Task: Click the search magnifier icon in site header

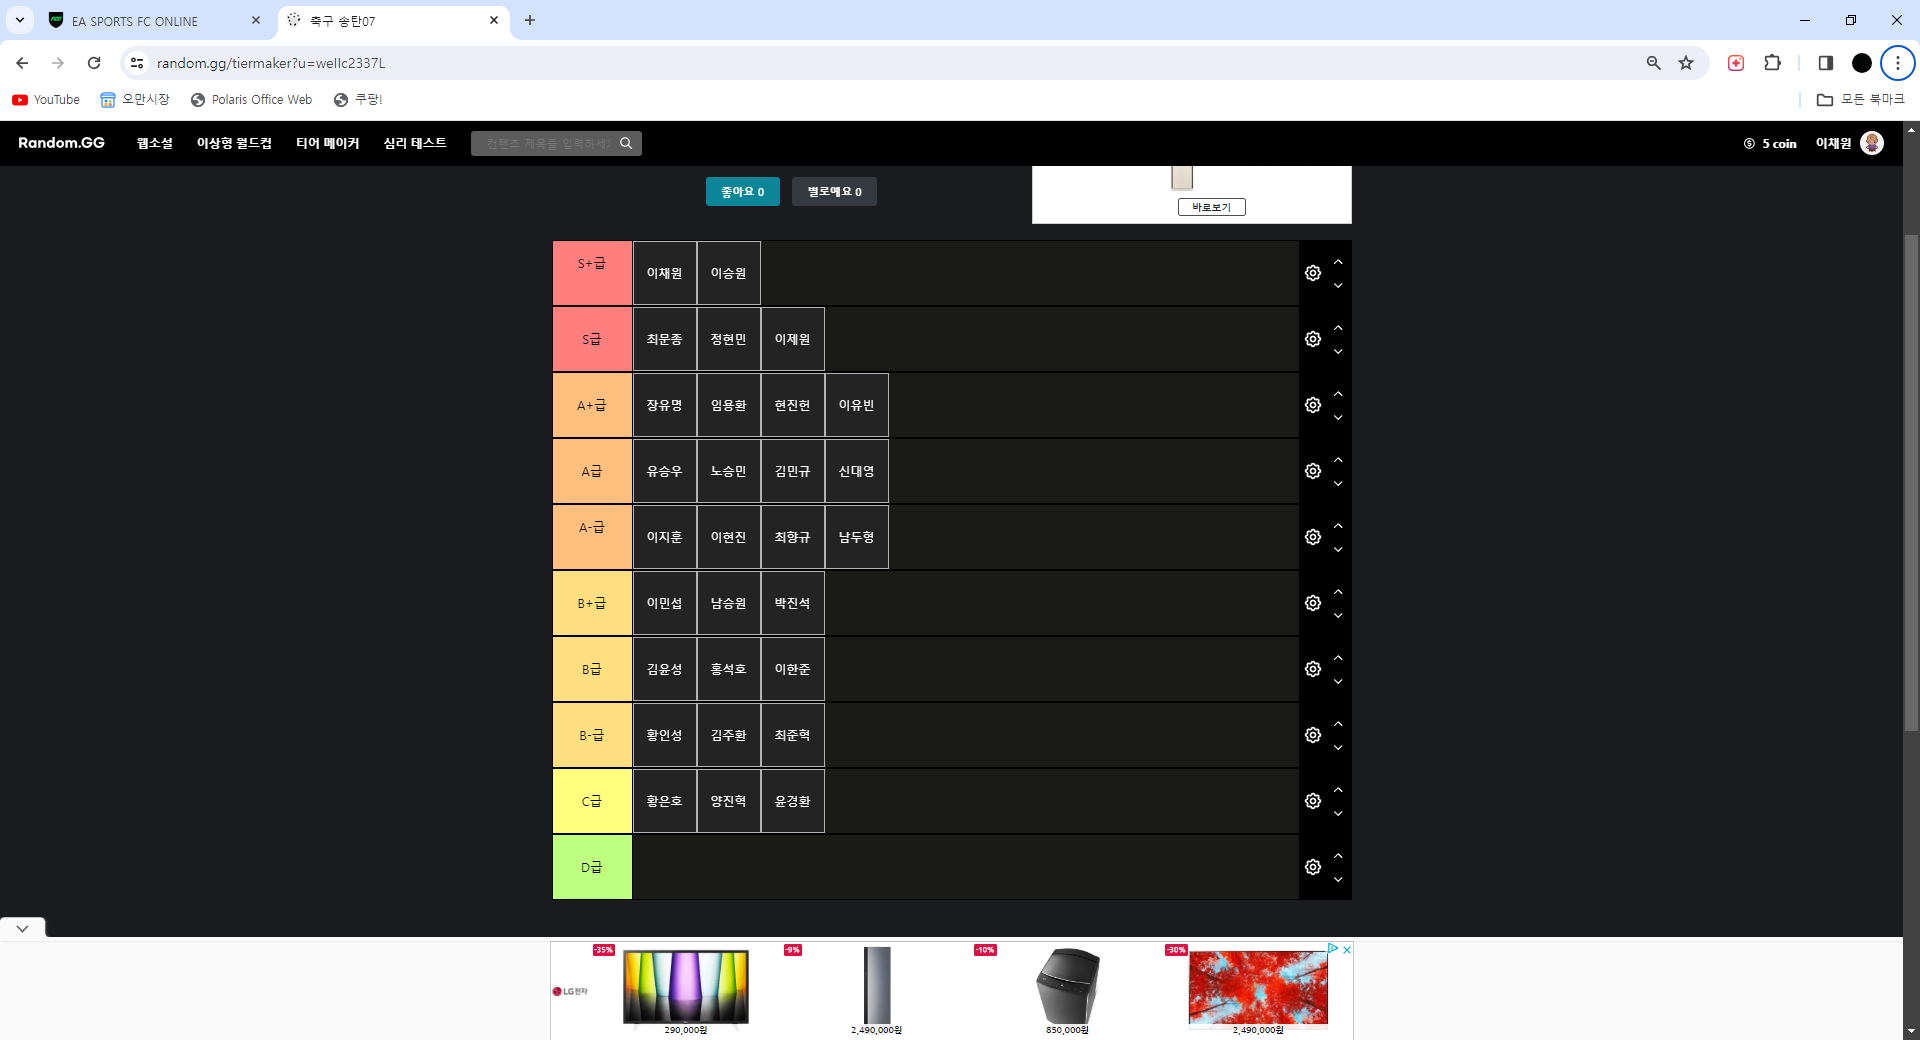Action: pos(626,143)
